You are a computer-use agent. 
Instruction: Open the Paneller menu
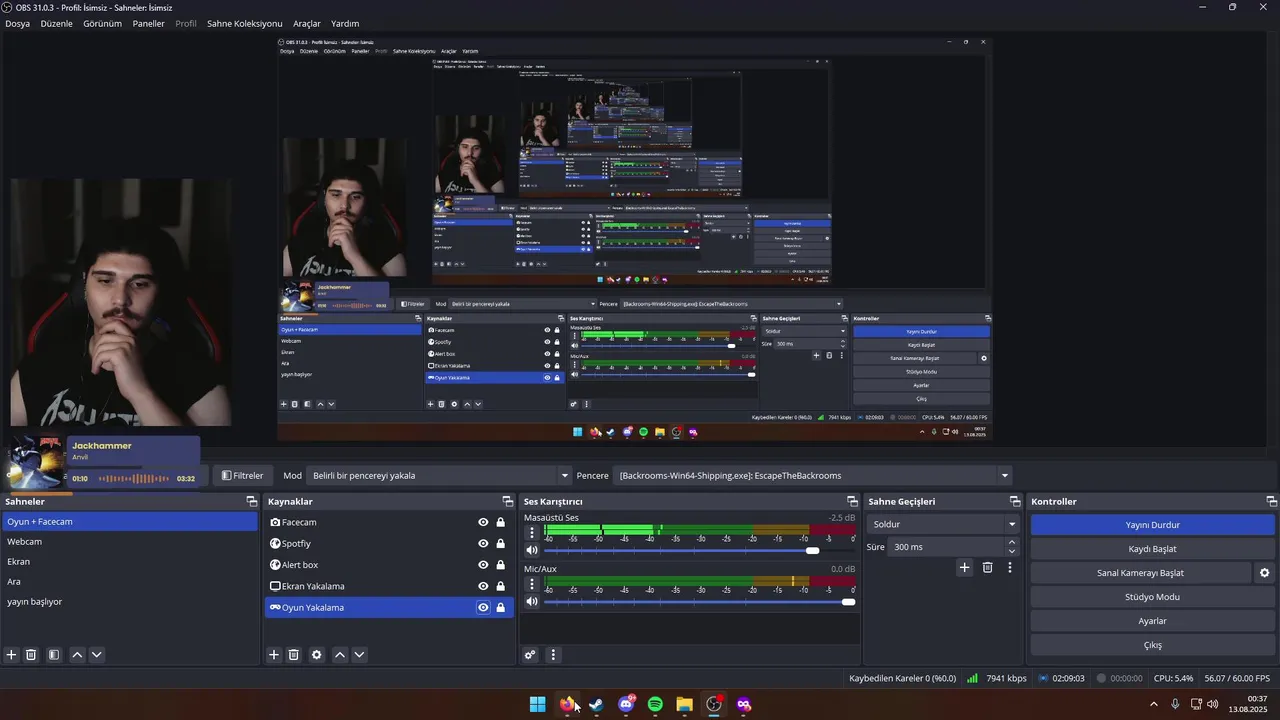pyautogui.click(x=148, y=23)
